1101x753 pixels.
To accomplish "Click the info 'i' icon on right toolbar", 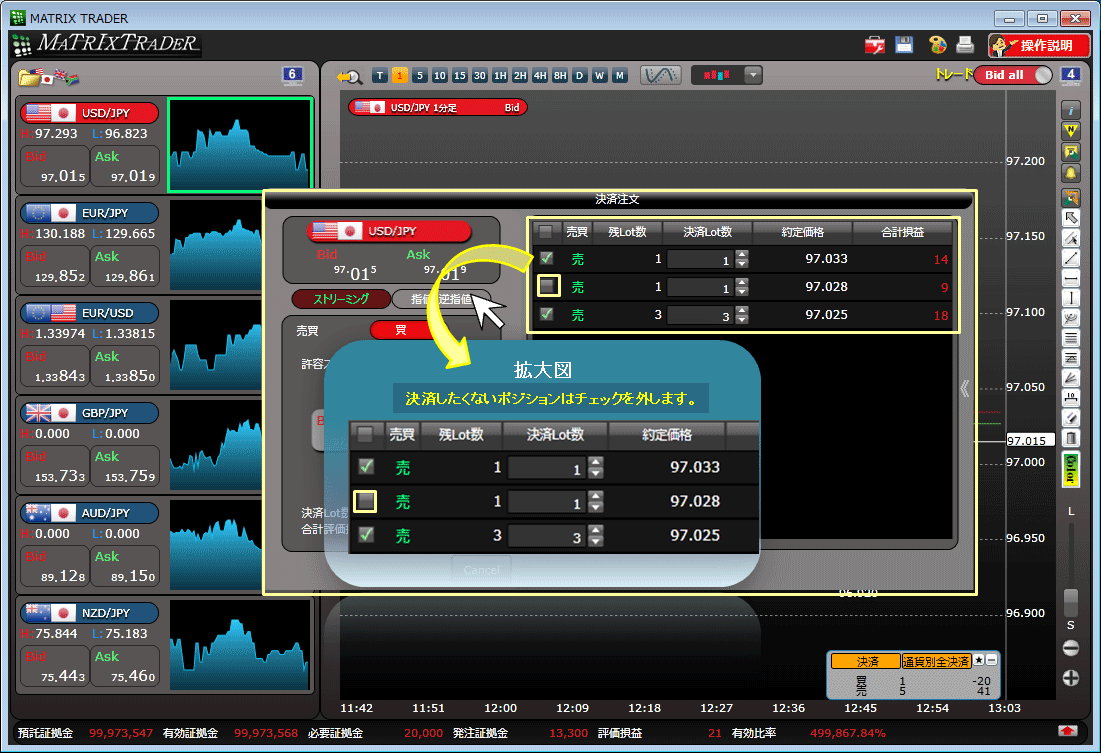I will pos(1071,110).
